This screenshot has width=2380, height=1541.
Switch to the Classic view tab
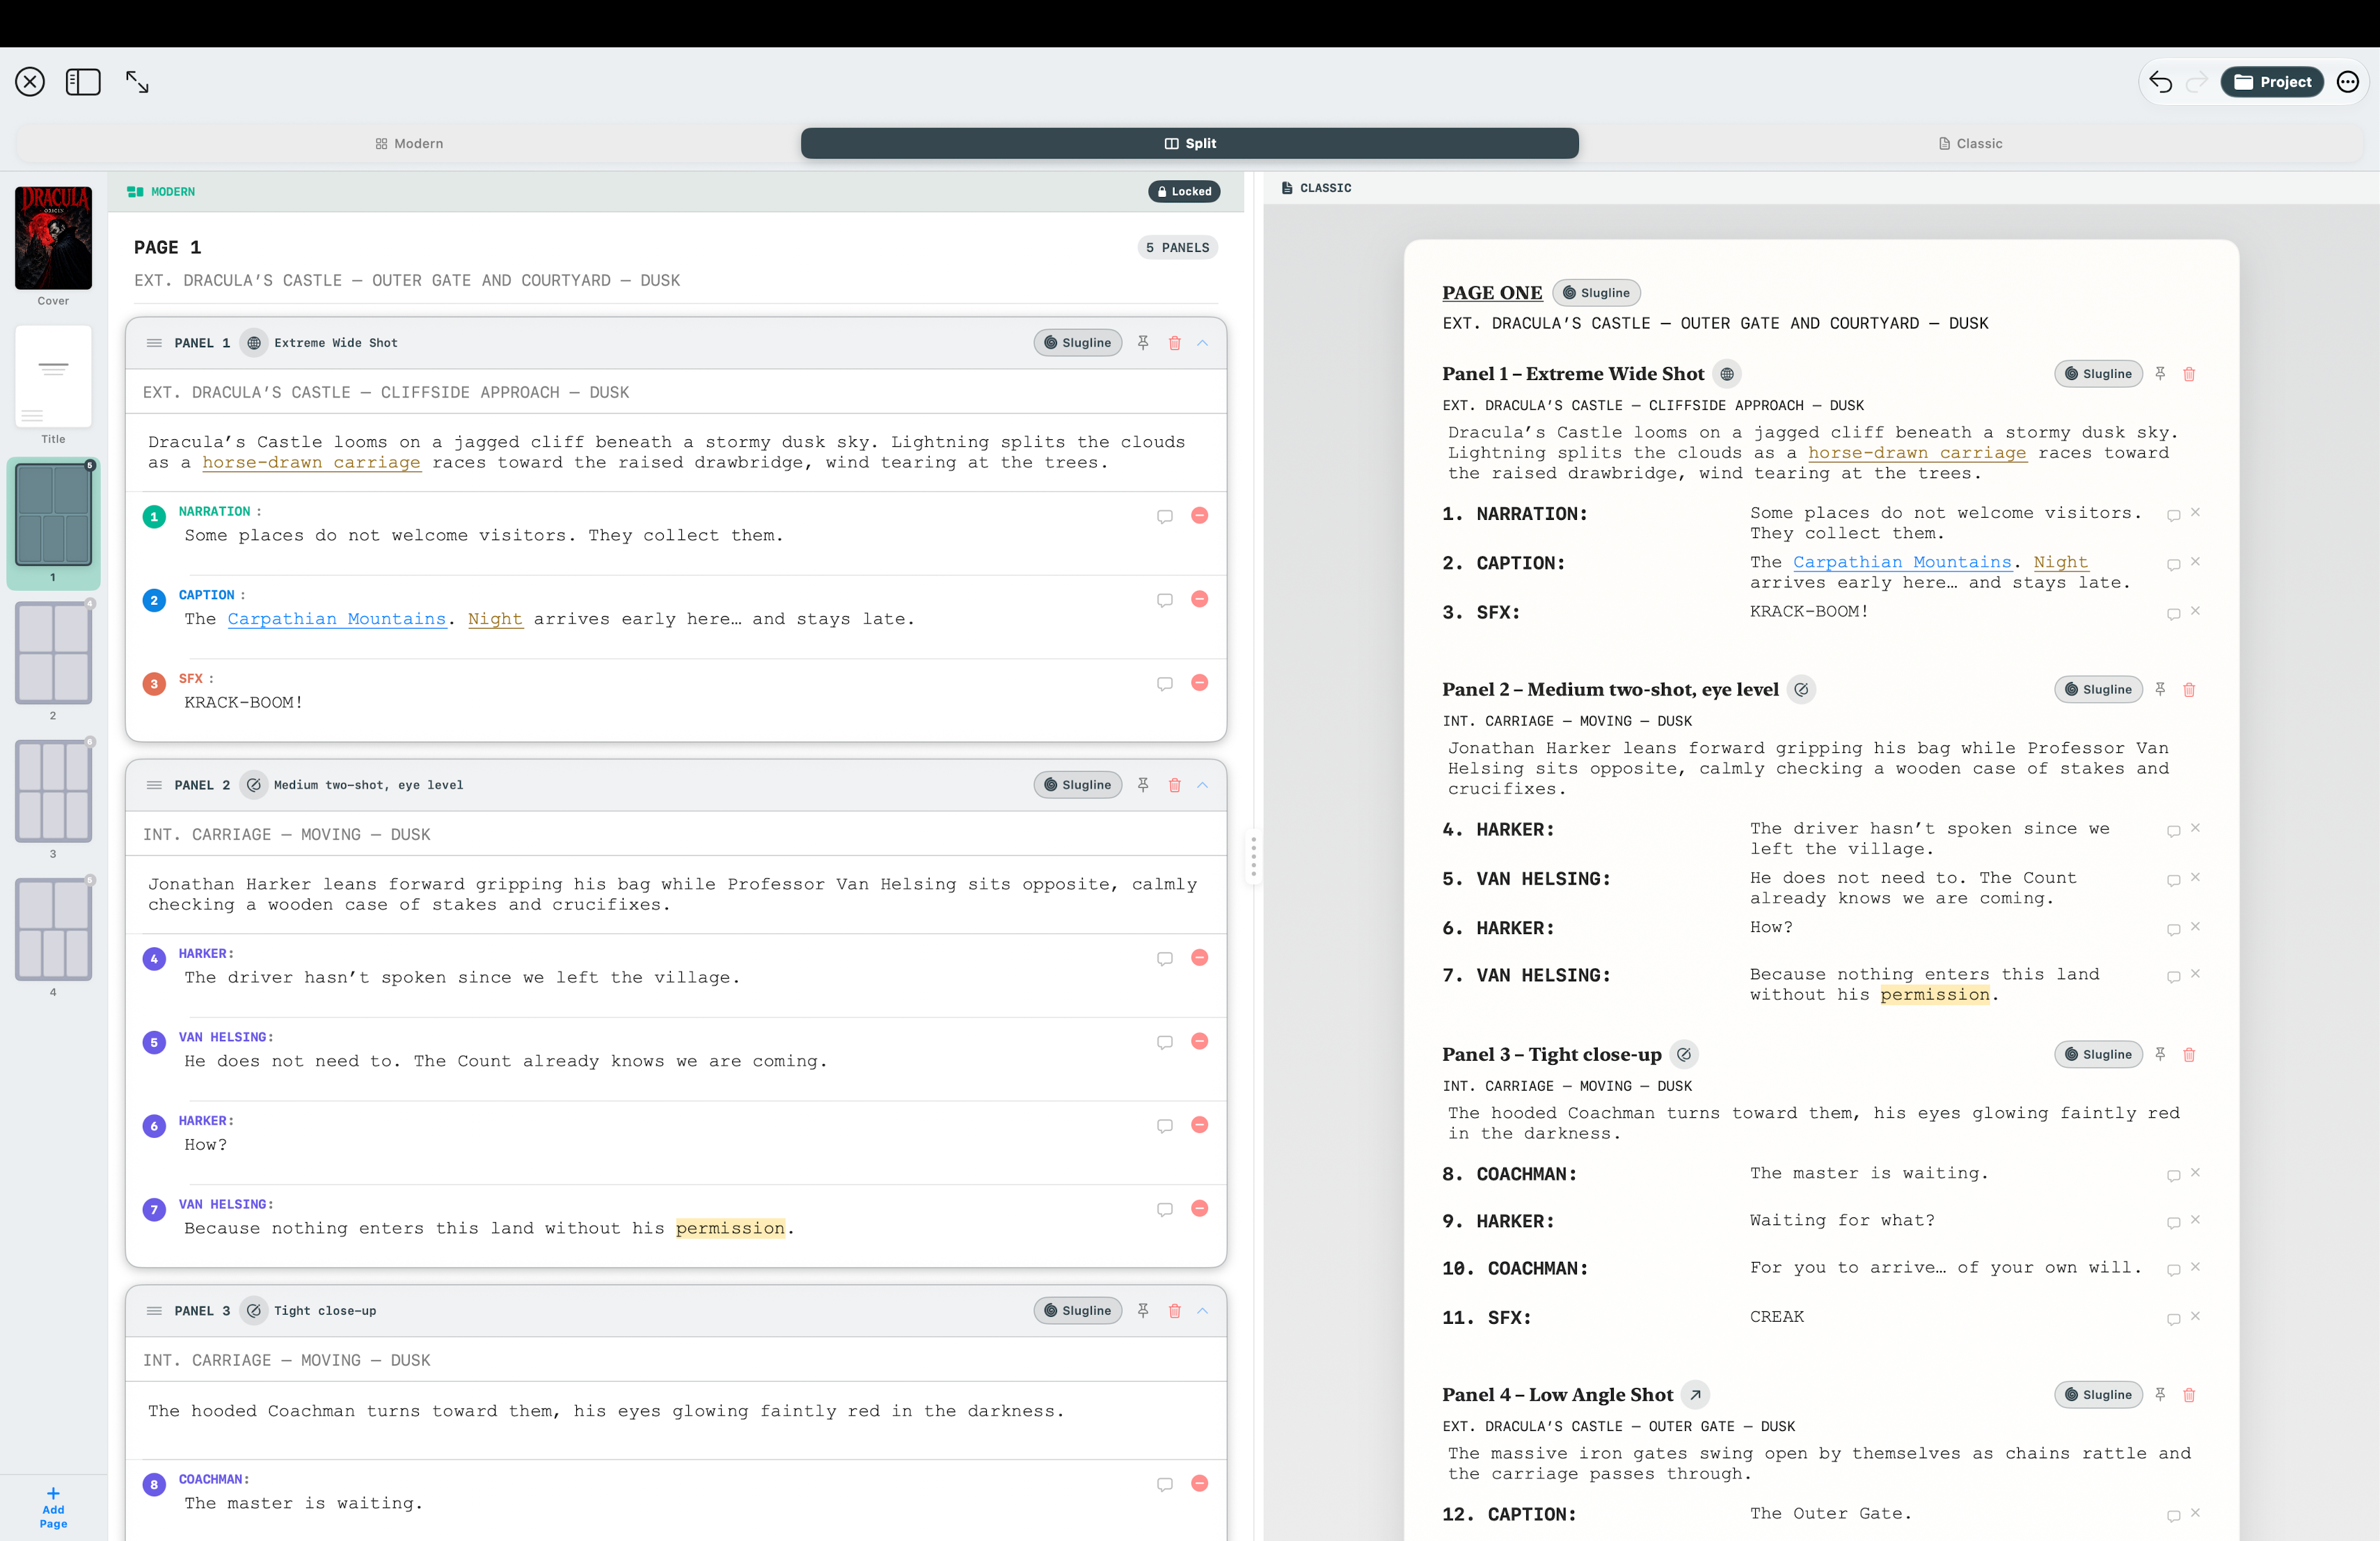tap(1970, 143)
